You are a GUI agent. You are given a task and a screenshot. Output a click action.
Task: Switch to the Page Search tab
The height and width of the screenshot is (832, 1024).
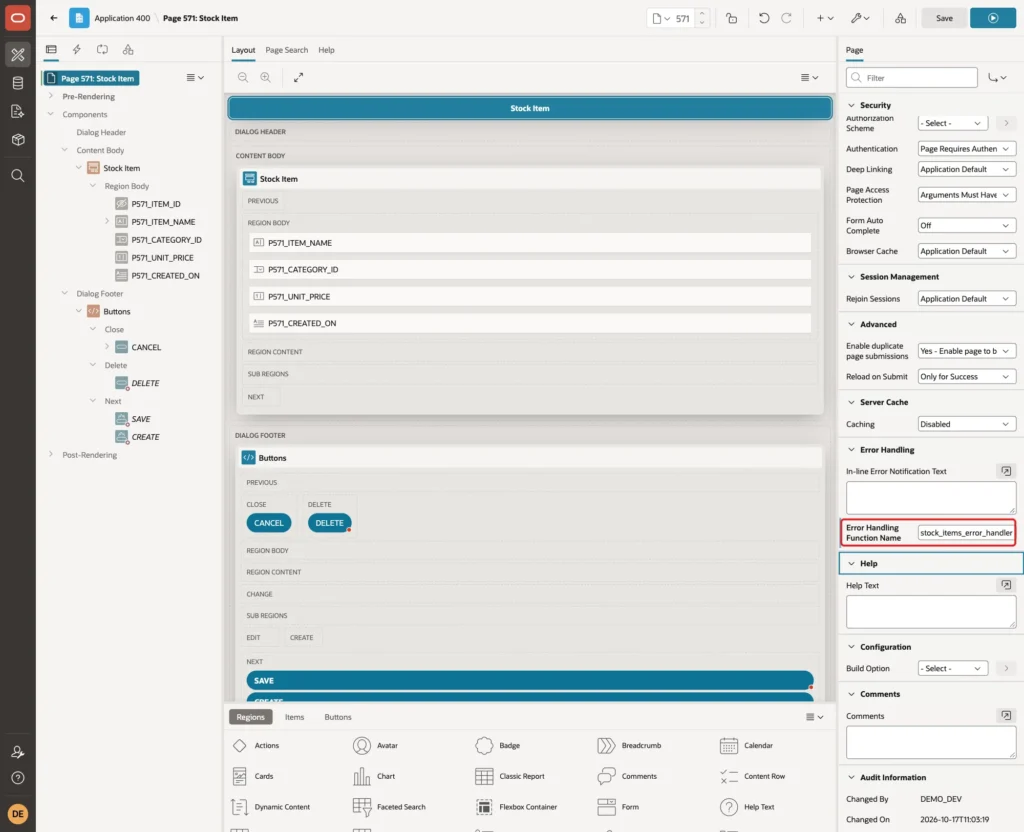coord(287,50)
